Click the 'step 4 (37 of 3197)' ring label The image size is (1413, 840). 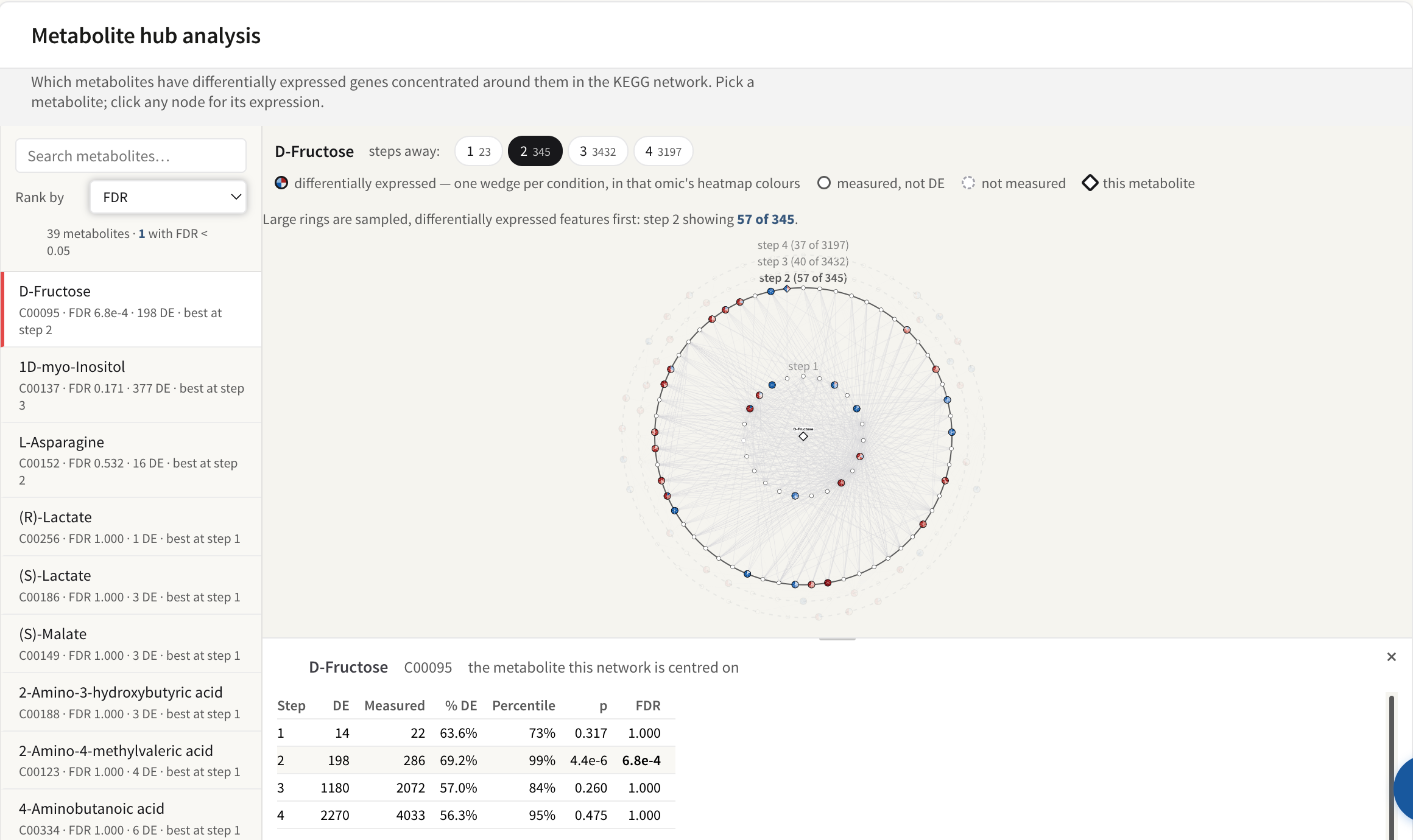(x=803, y=245)
